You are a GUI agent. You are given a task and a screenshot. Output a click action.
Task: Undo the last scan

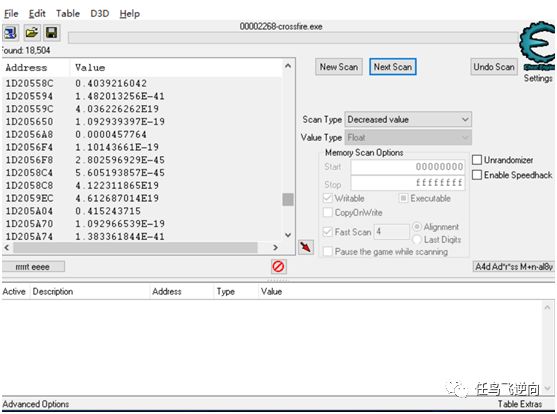(x=494, y=67)
